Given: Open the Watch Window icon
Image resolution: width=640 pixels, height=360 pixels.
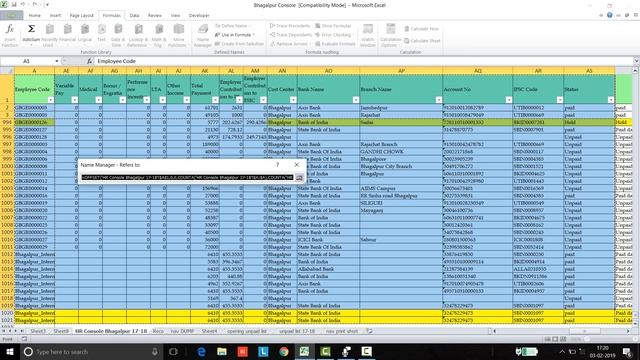Looking at the screenshot, I should [368, 29].
